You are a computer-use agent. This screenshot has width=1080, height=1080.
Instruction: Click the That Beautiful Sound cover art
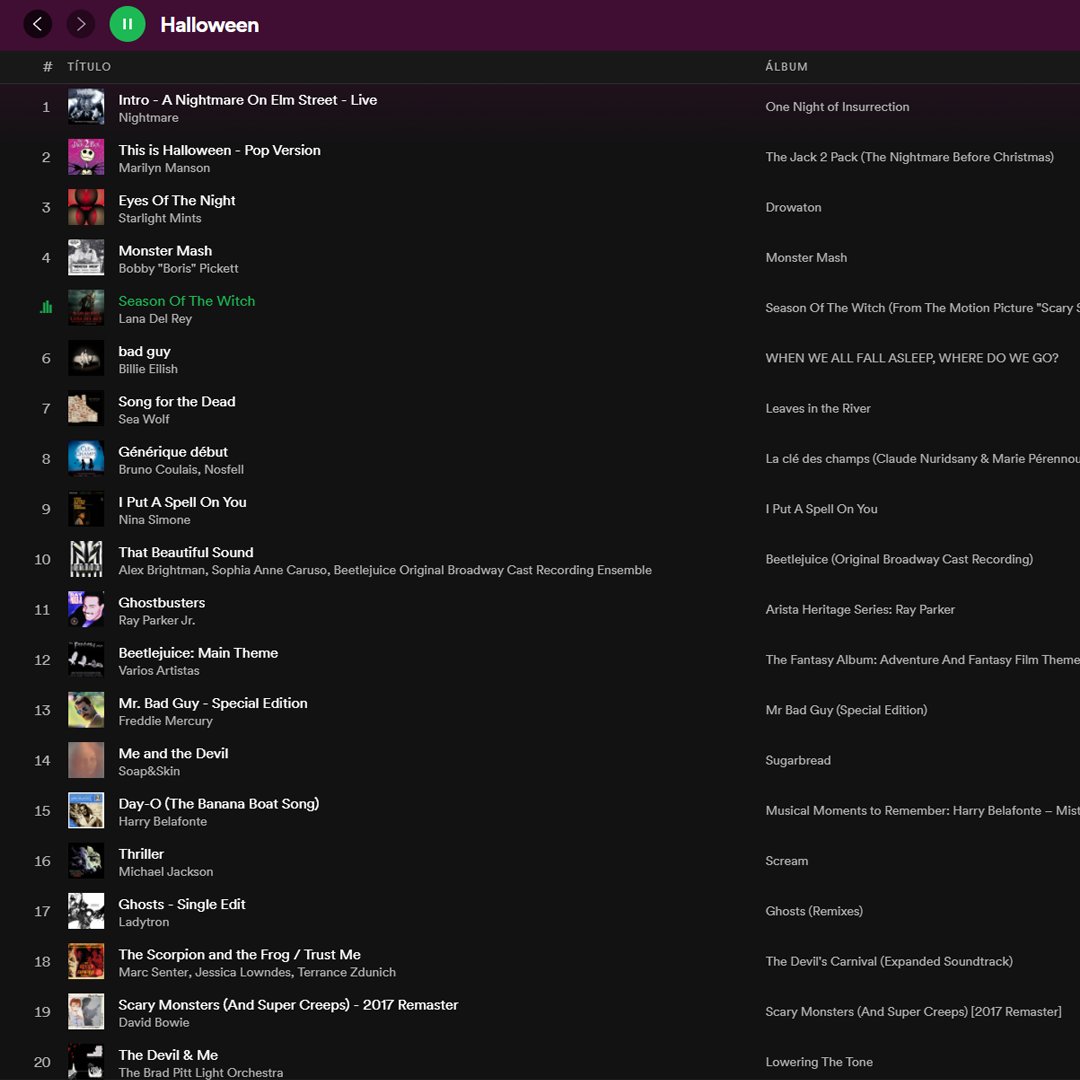(x=86, y=559)
